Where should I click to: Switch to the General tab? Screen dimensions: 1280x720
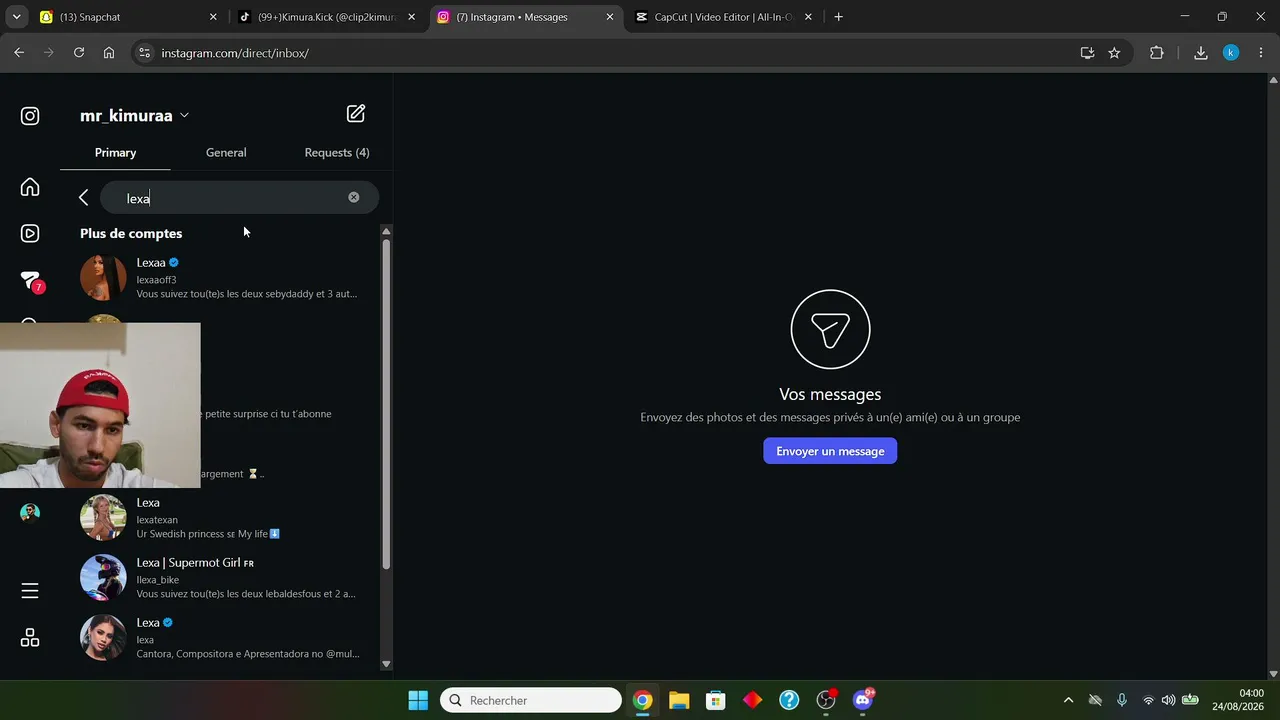coord(226,153)
